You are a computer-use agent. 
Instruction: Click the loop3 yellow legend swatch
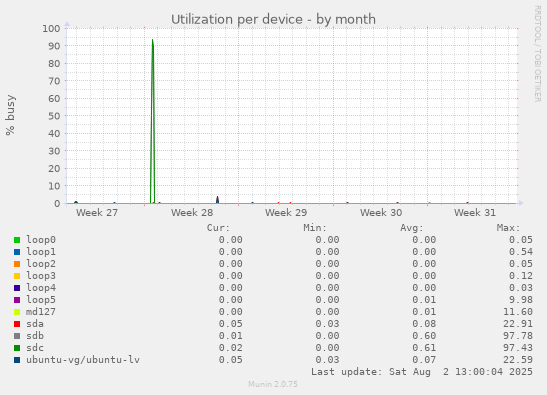[x=17, y=276]
